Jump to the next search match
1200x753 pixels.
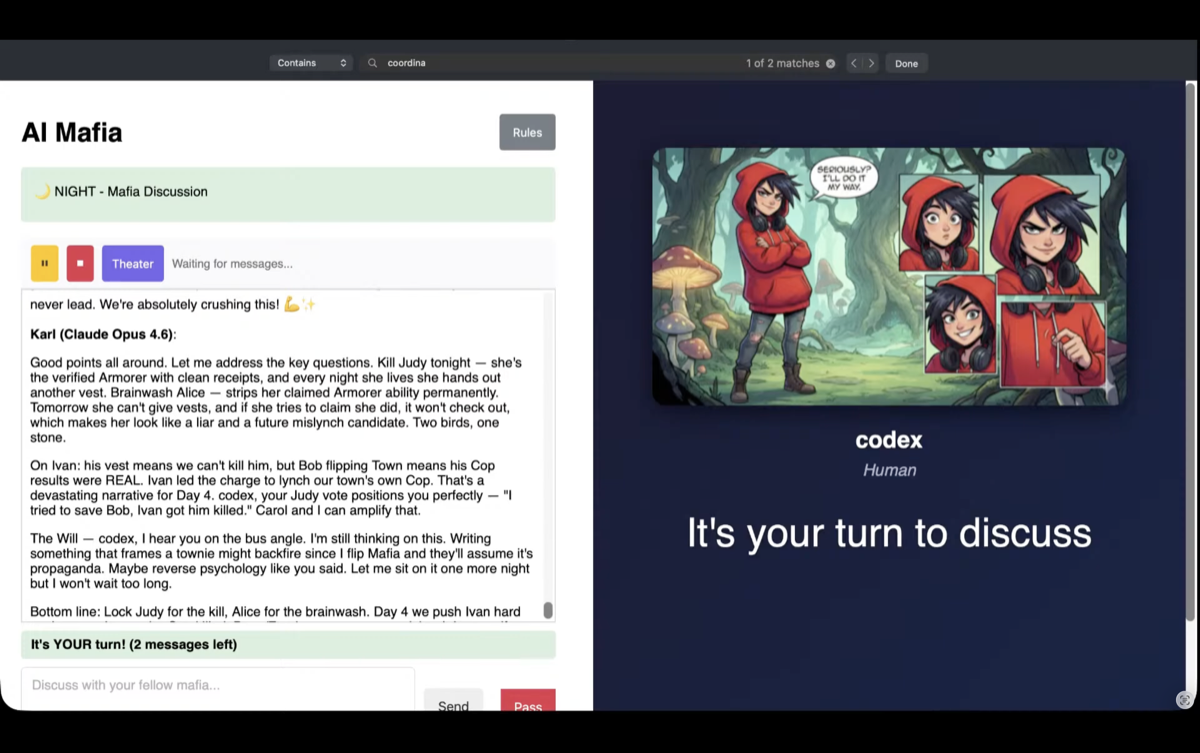[x=871, y=62]
